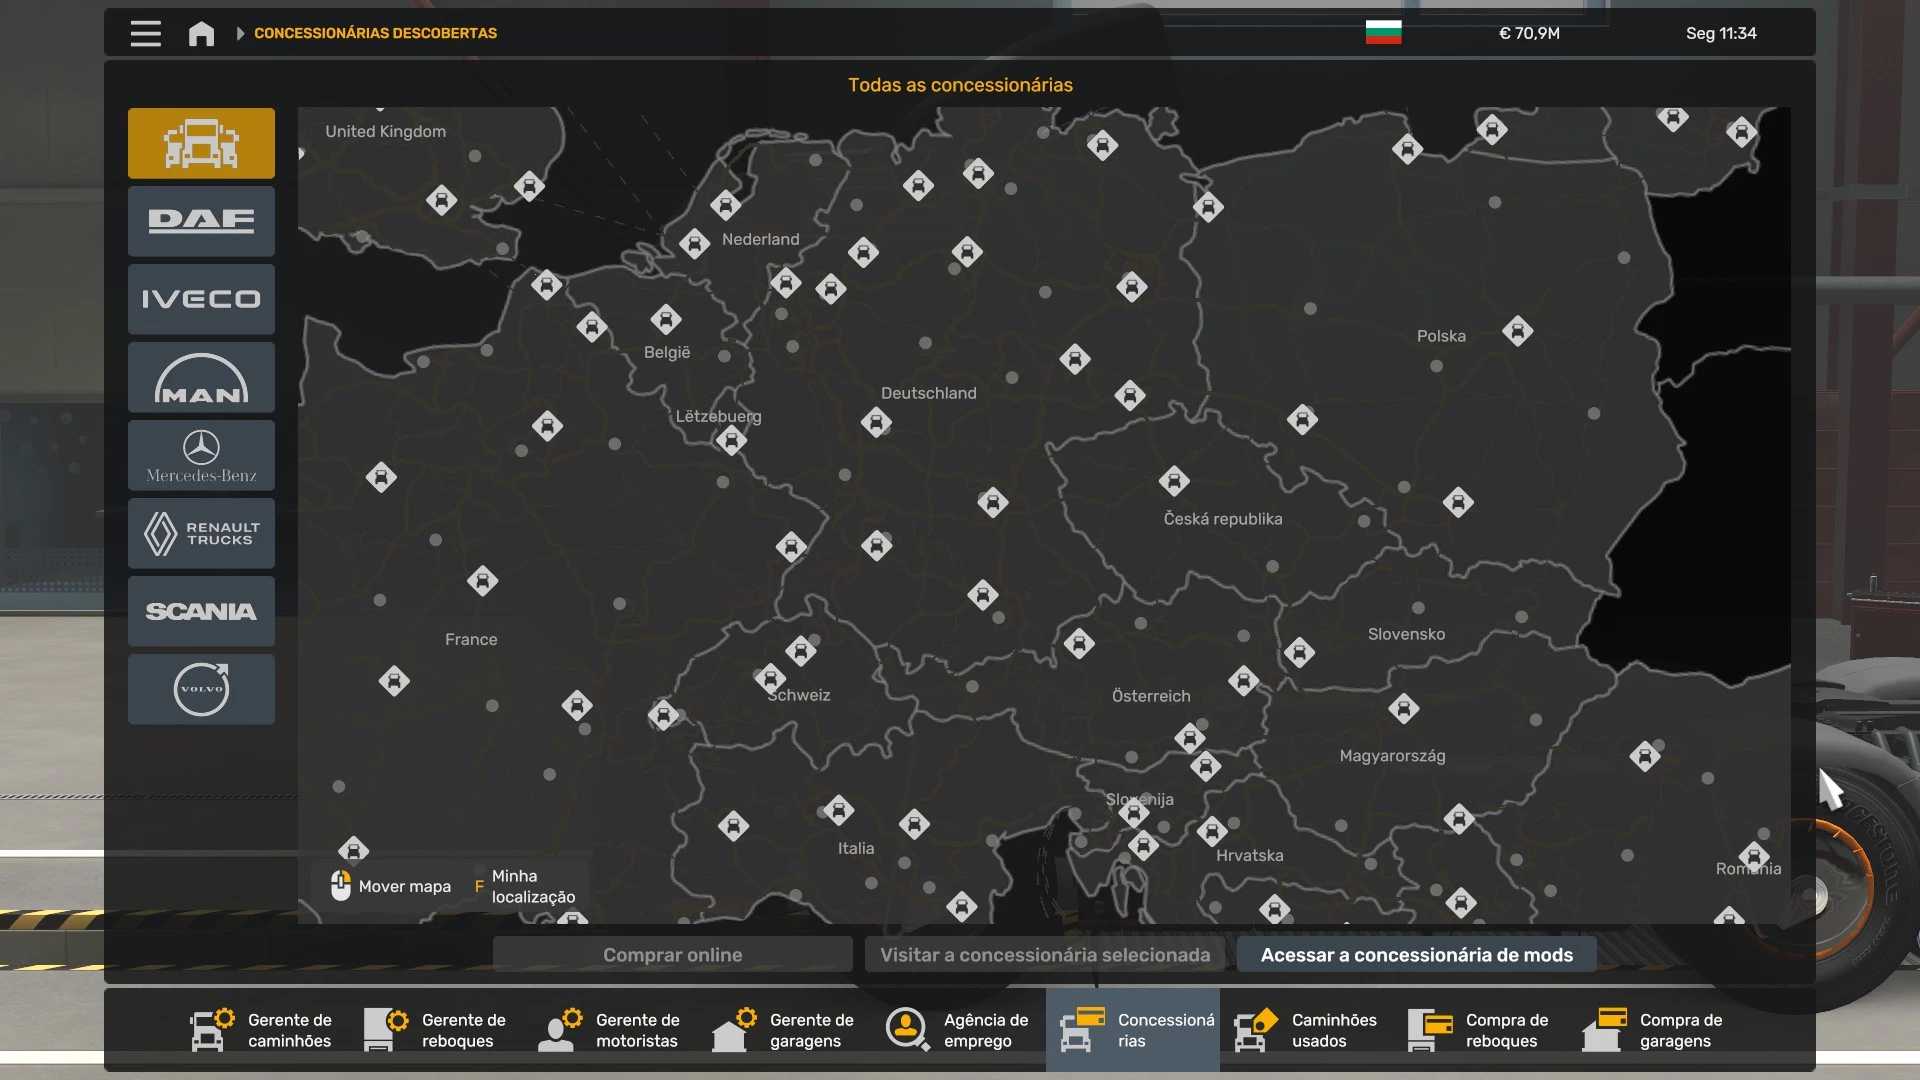
Task: Open the Gerente de caminhões tab
Action: pyautogui.click(x=263, y=1030)
